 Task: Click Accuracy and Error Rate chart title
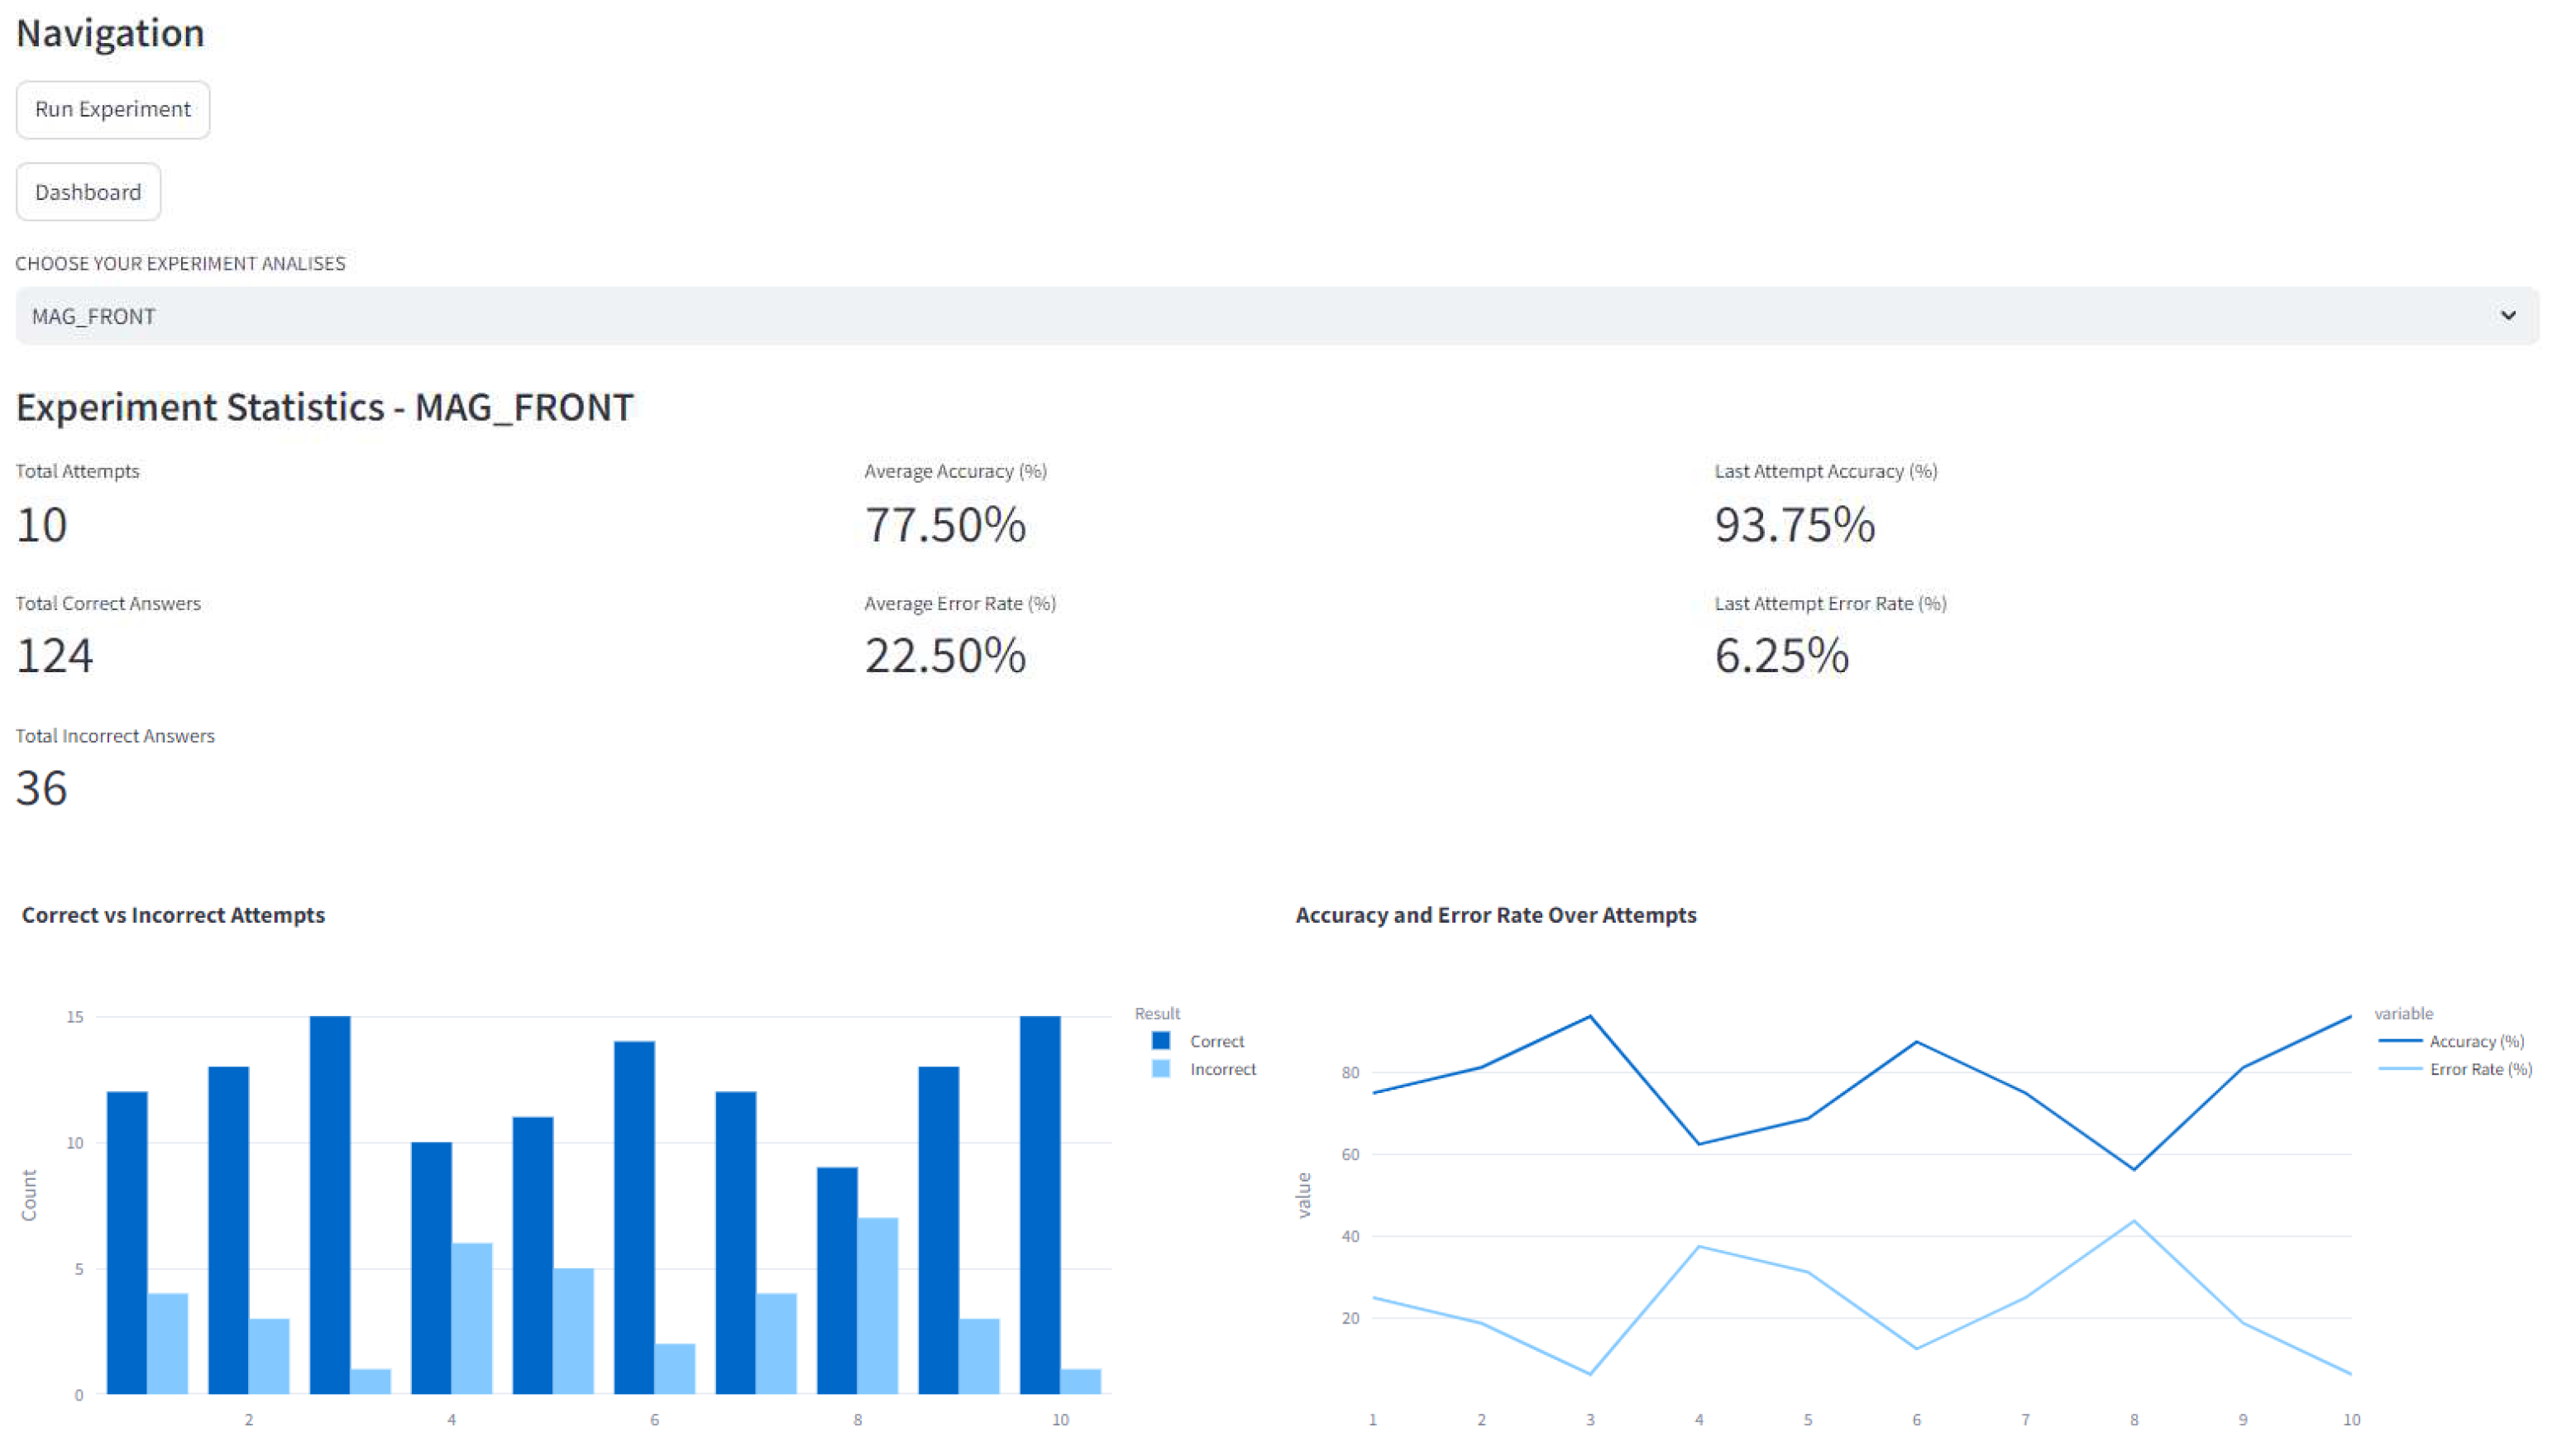pos(1495,915)
